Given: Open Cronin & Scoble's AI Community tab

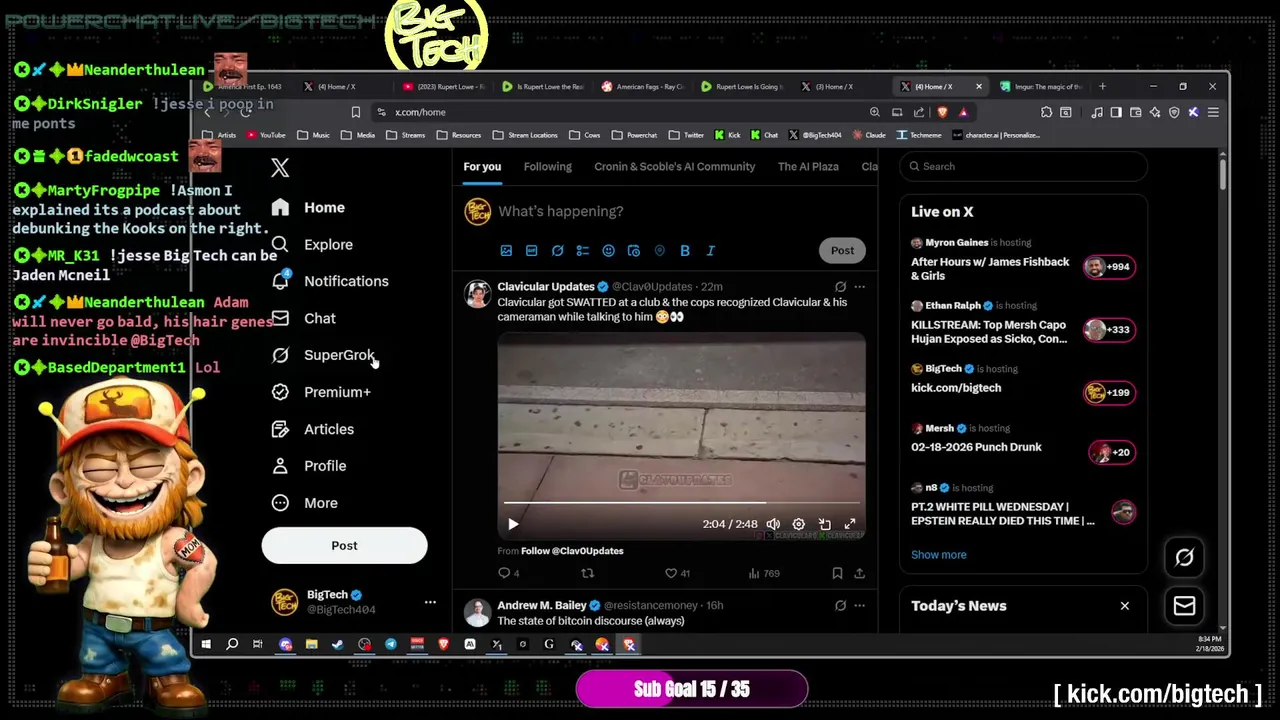Looking at the screenshot, I should (x=675, y=166).
